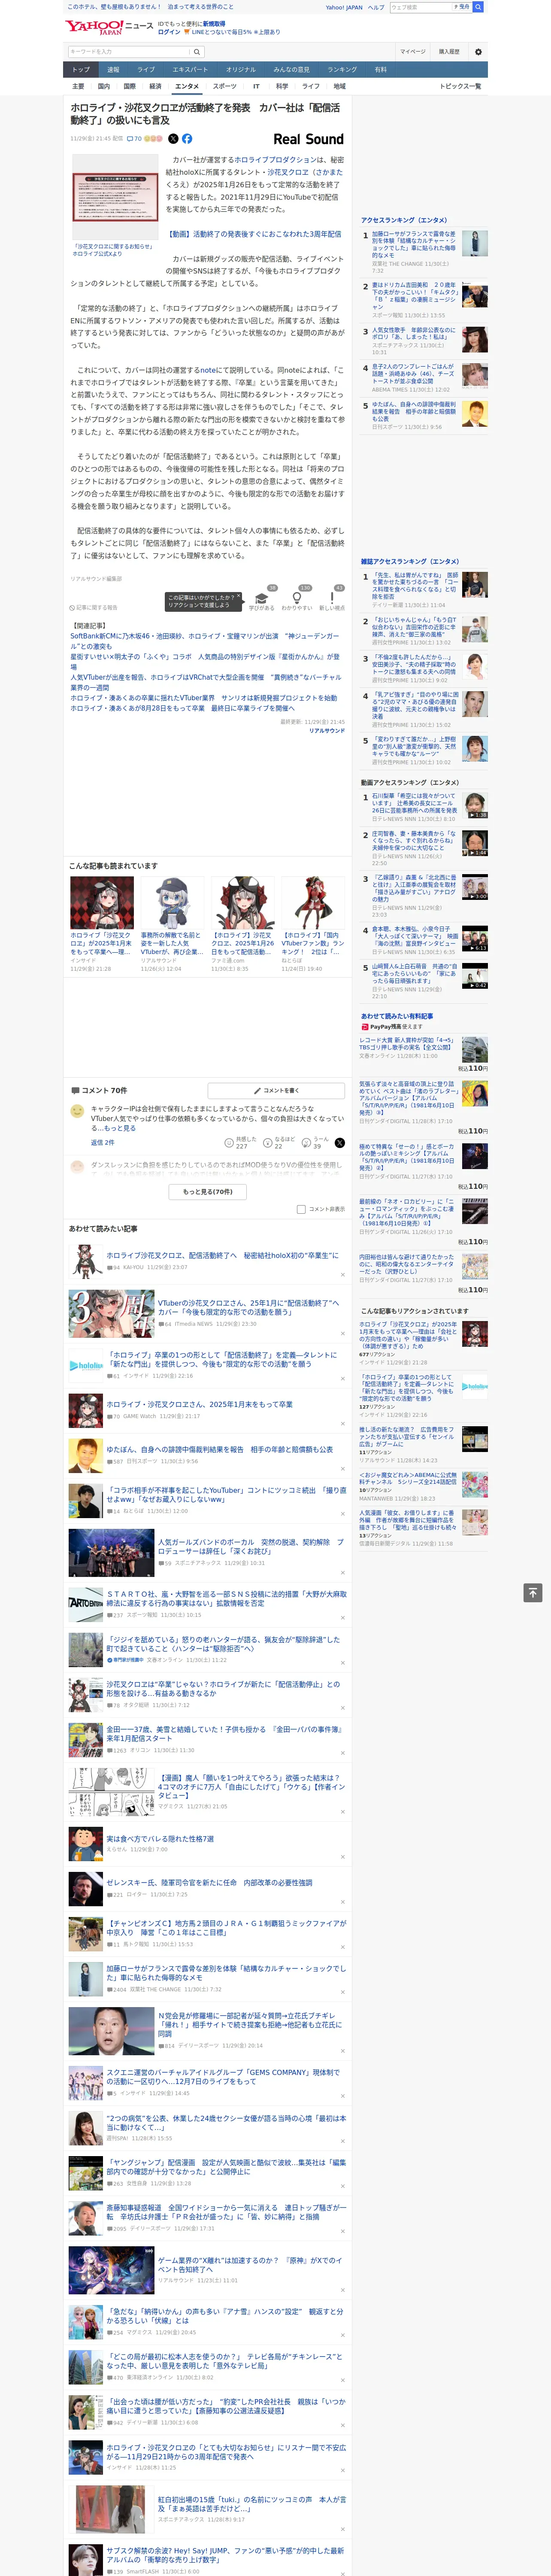The width and height of the screenshot is (551, 2576).
Task: Share the article on X
Action: tap(173, 139)
